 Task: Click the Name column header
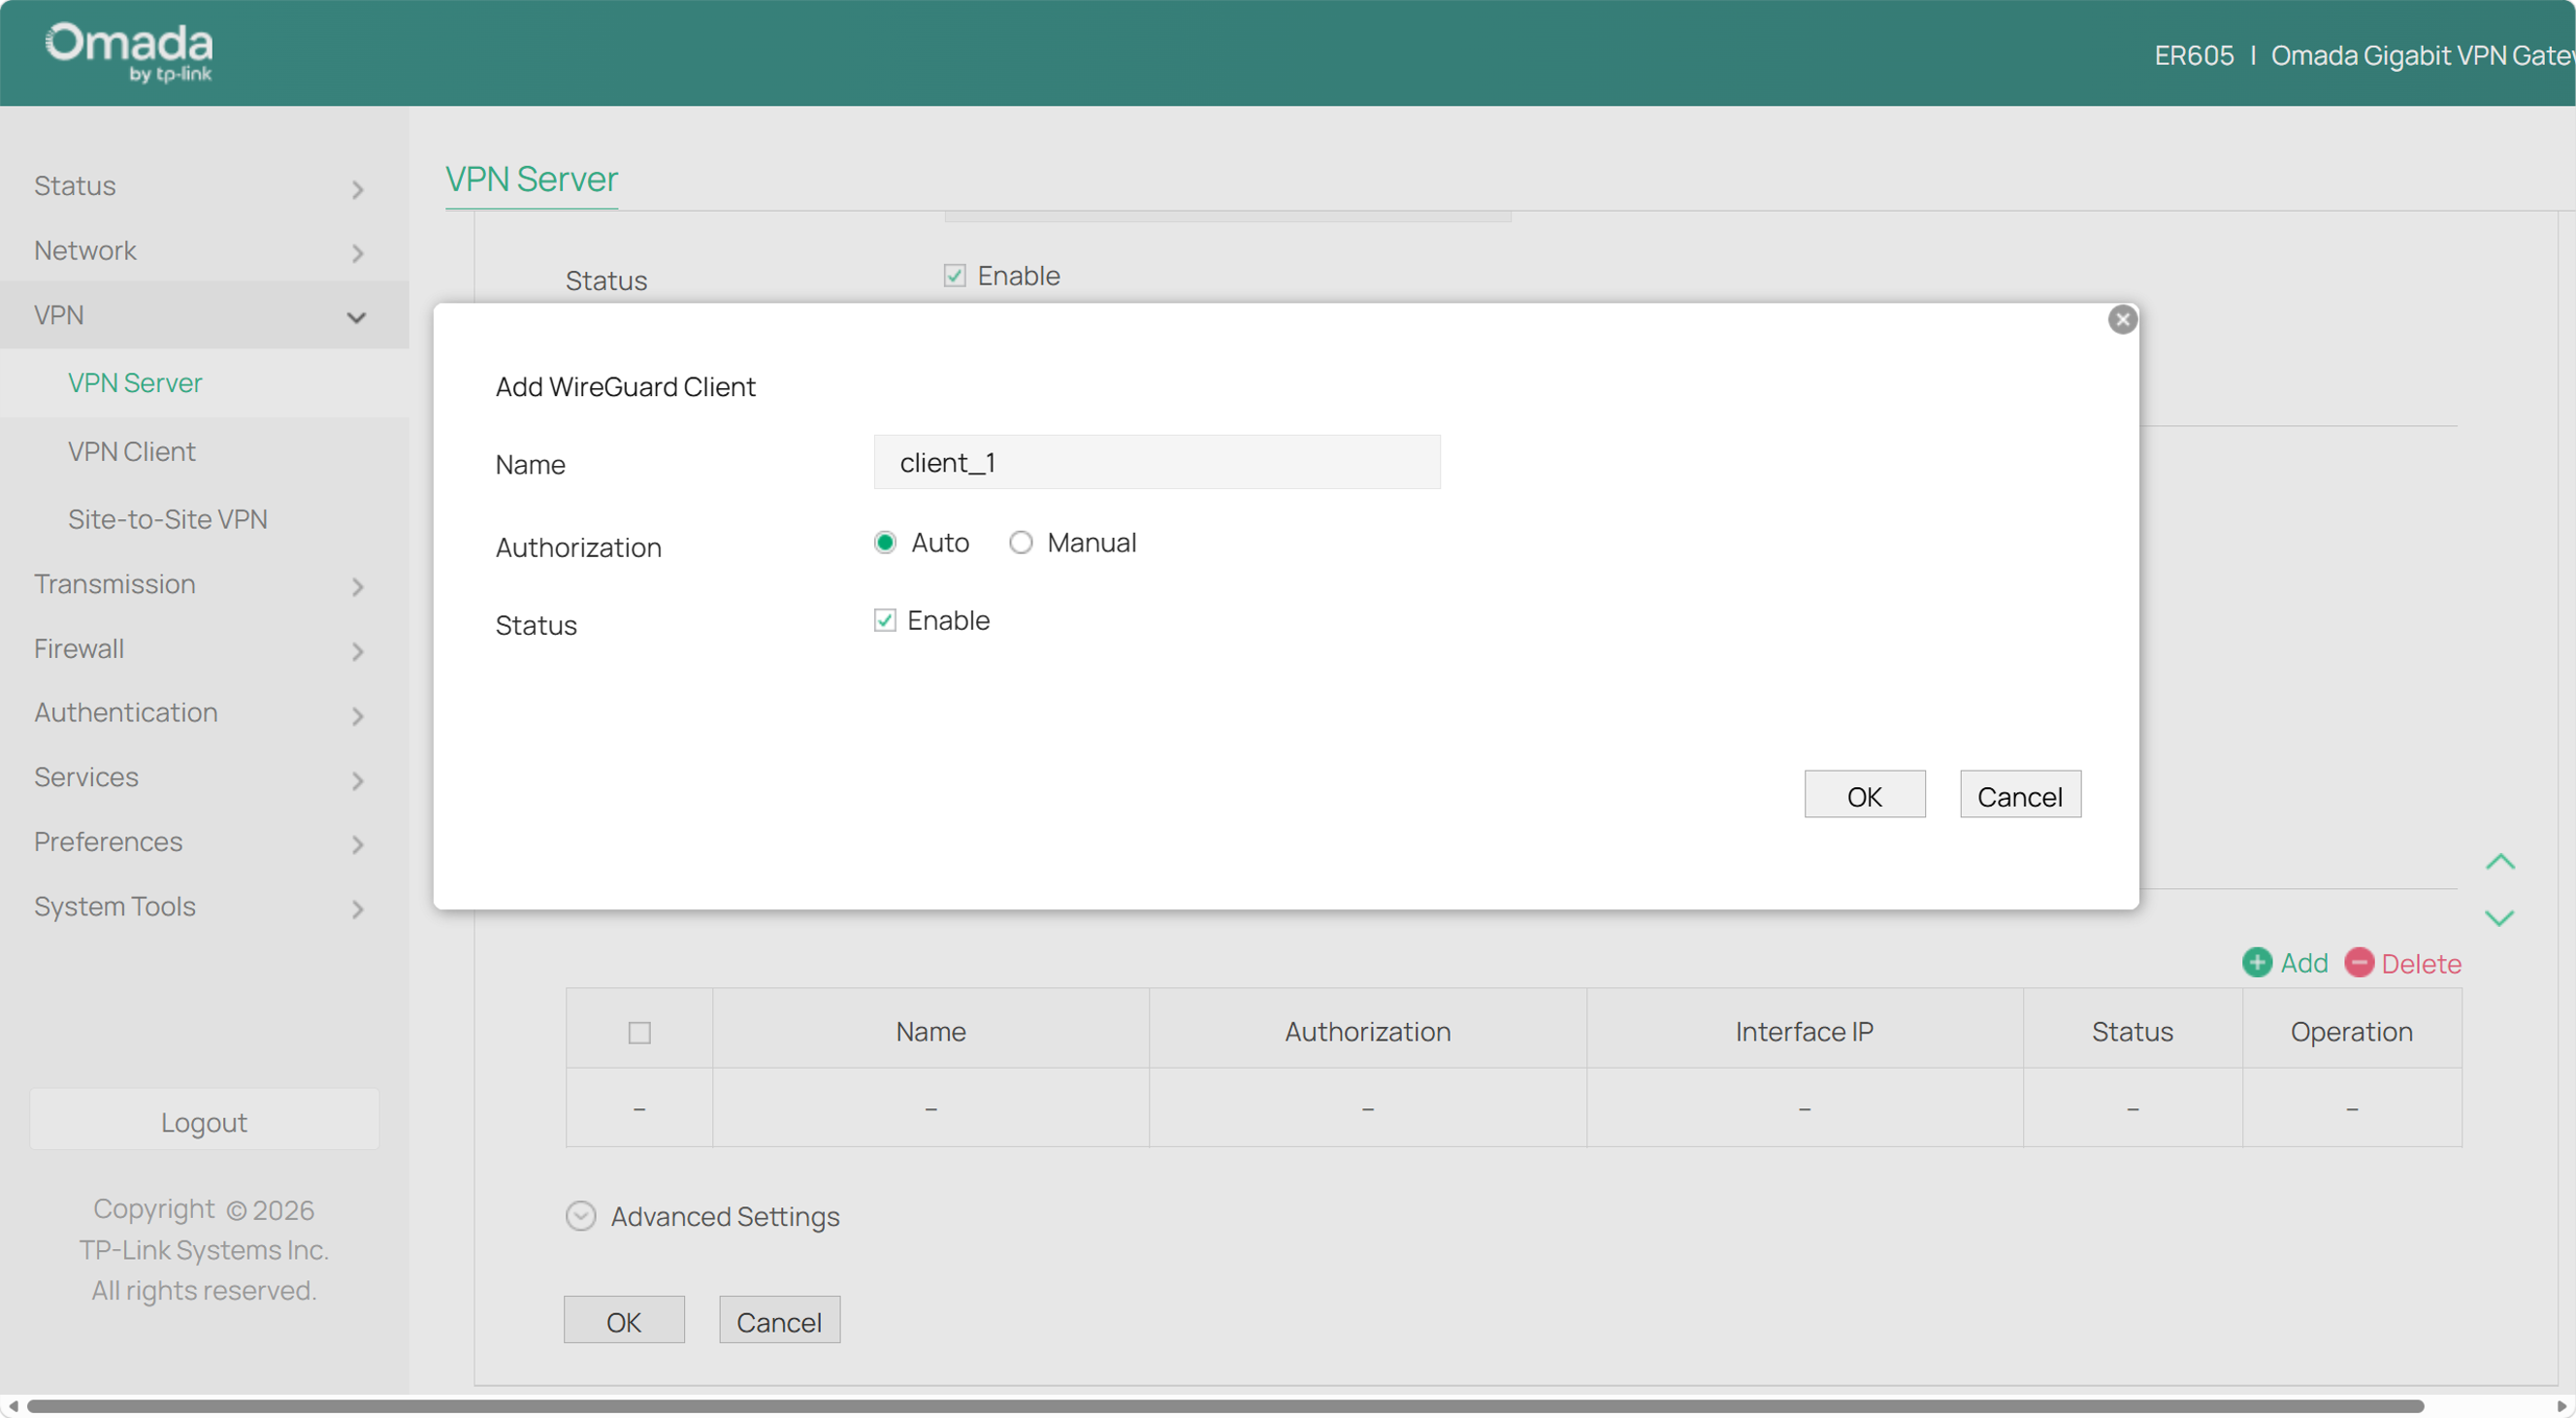[x=930, y=1031]
